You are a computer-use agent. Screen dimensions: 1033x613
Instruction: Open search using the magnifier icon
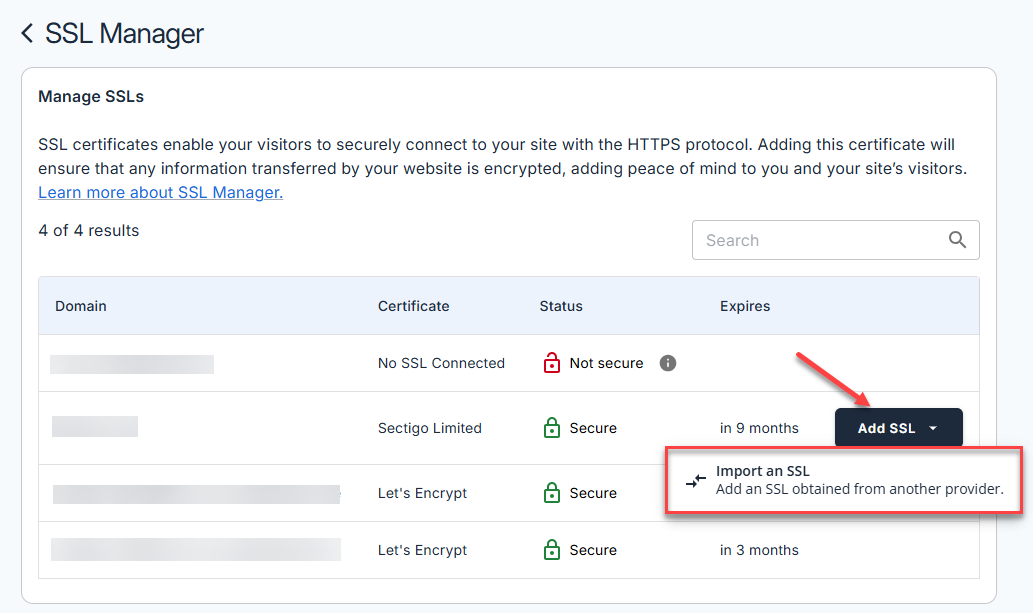tap(957, 240)
